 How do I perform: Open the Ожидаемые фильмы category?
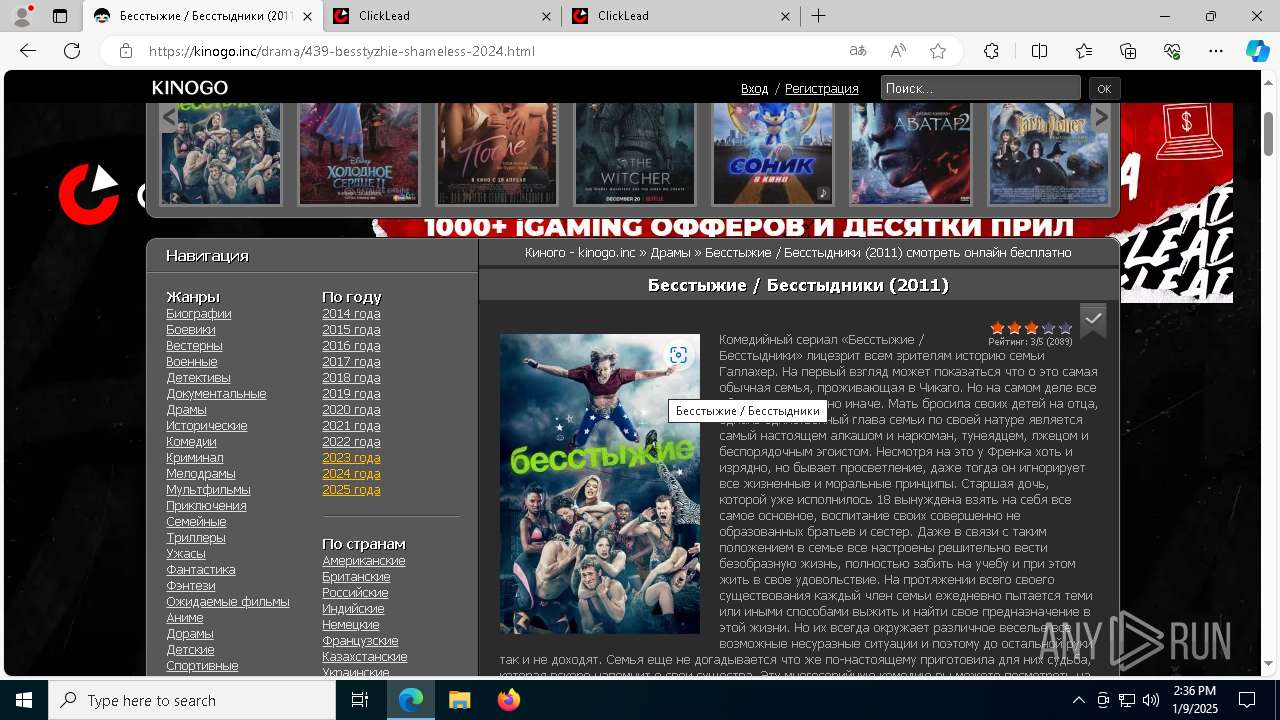pos(228,602)
